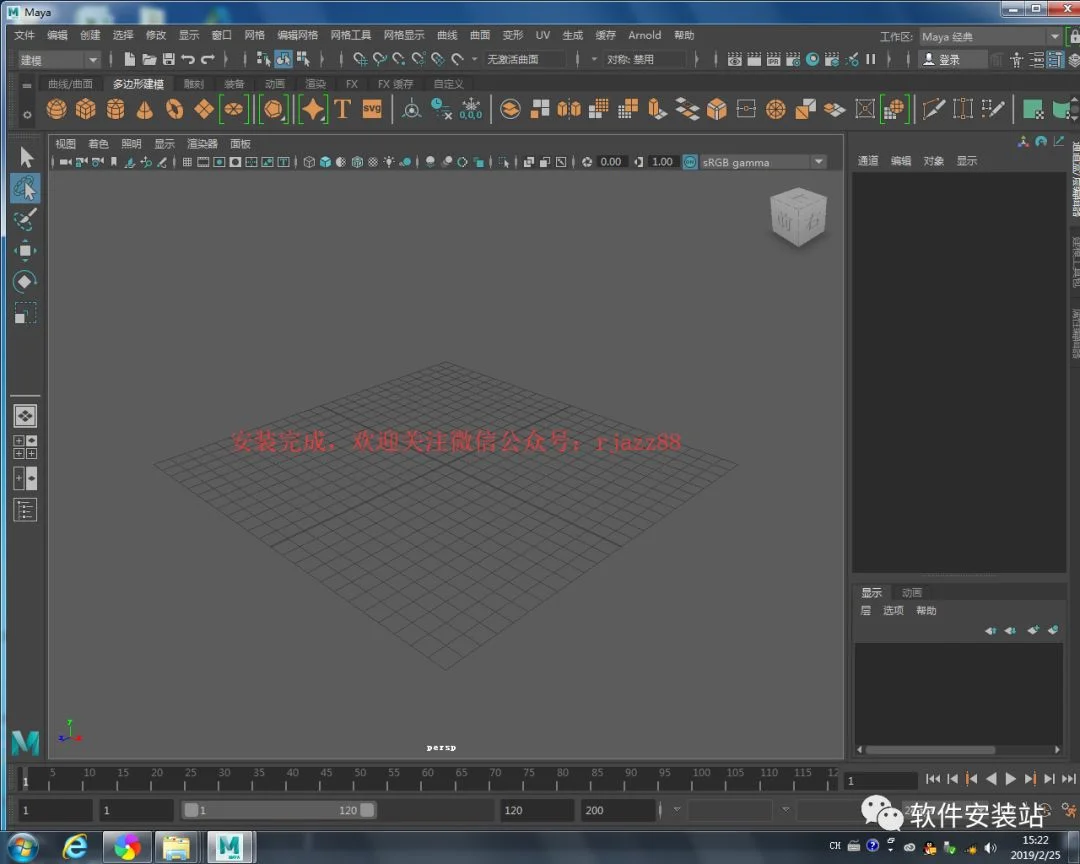Switch to the 曲线/曲面 shelf tab
Image resolution: width=1080 pixels, height=864 pixels.
[70, 83]
